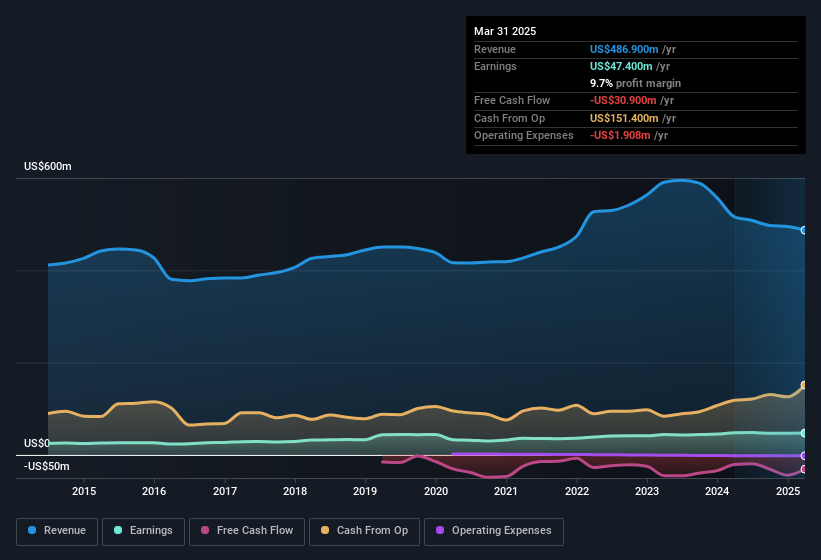Select the Earnings end-point marker
The width and height of the screenshot is (821, 560).
804,433
